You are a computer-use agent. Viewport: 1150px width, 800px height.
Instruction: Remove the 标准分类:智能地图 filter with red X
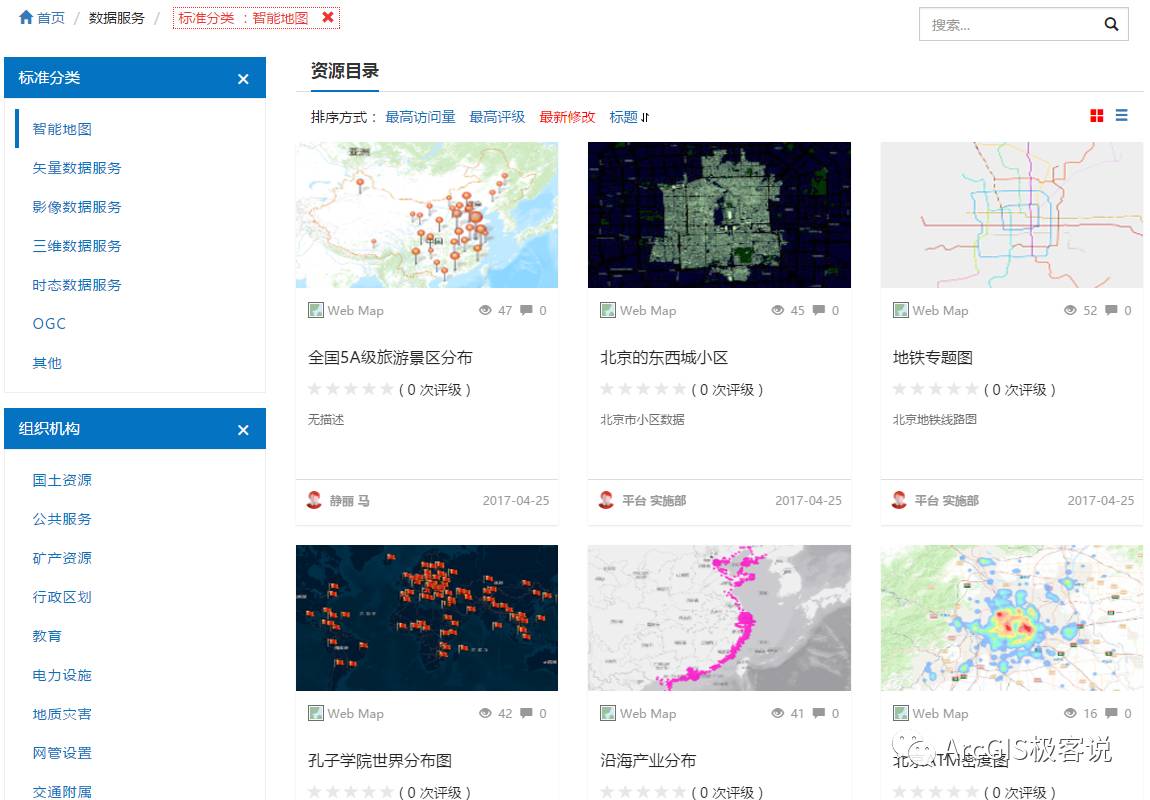pyautogui.click(x=328, y=17)
